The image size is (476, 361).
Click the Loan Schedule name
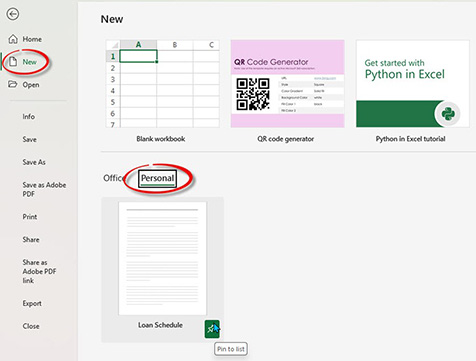(160, 325)
